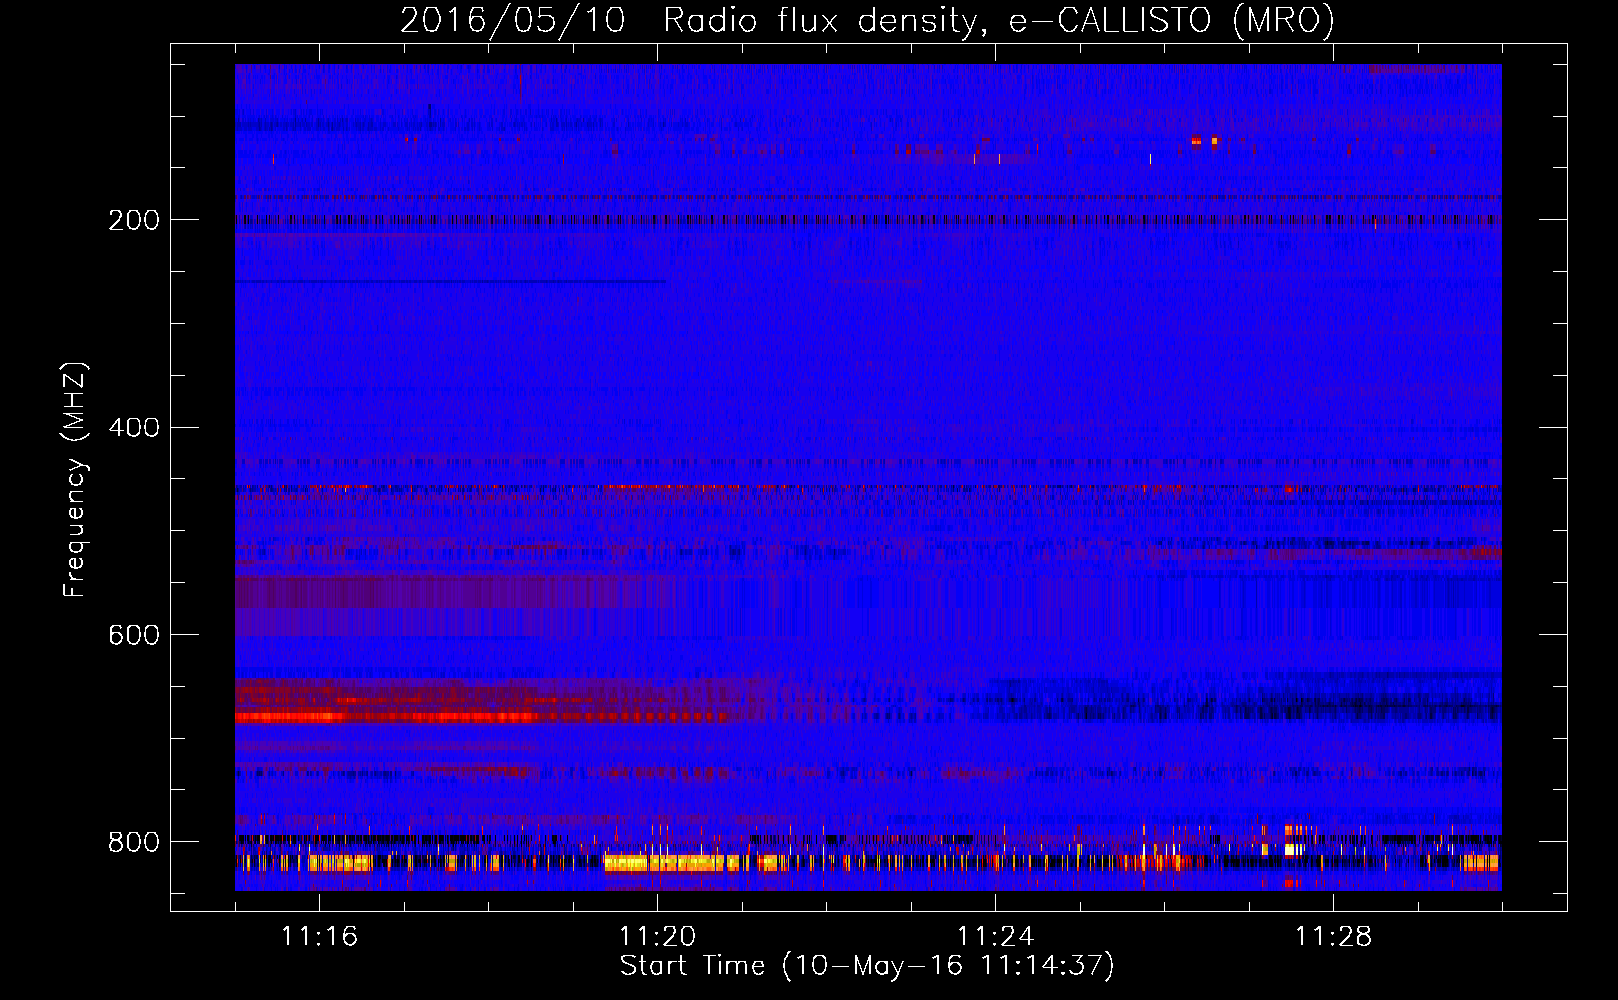This screenshot has width=1618, height=1000.
Task: Click the '600' frequency tick label
Action: click(134, 636)
